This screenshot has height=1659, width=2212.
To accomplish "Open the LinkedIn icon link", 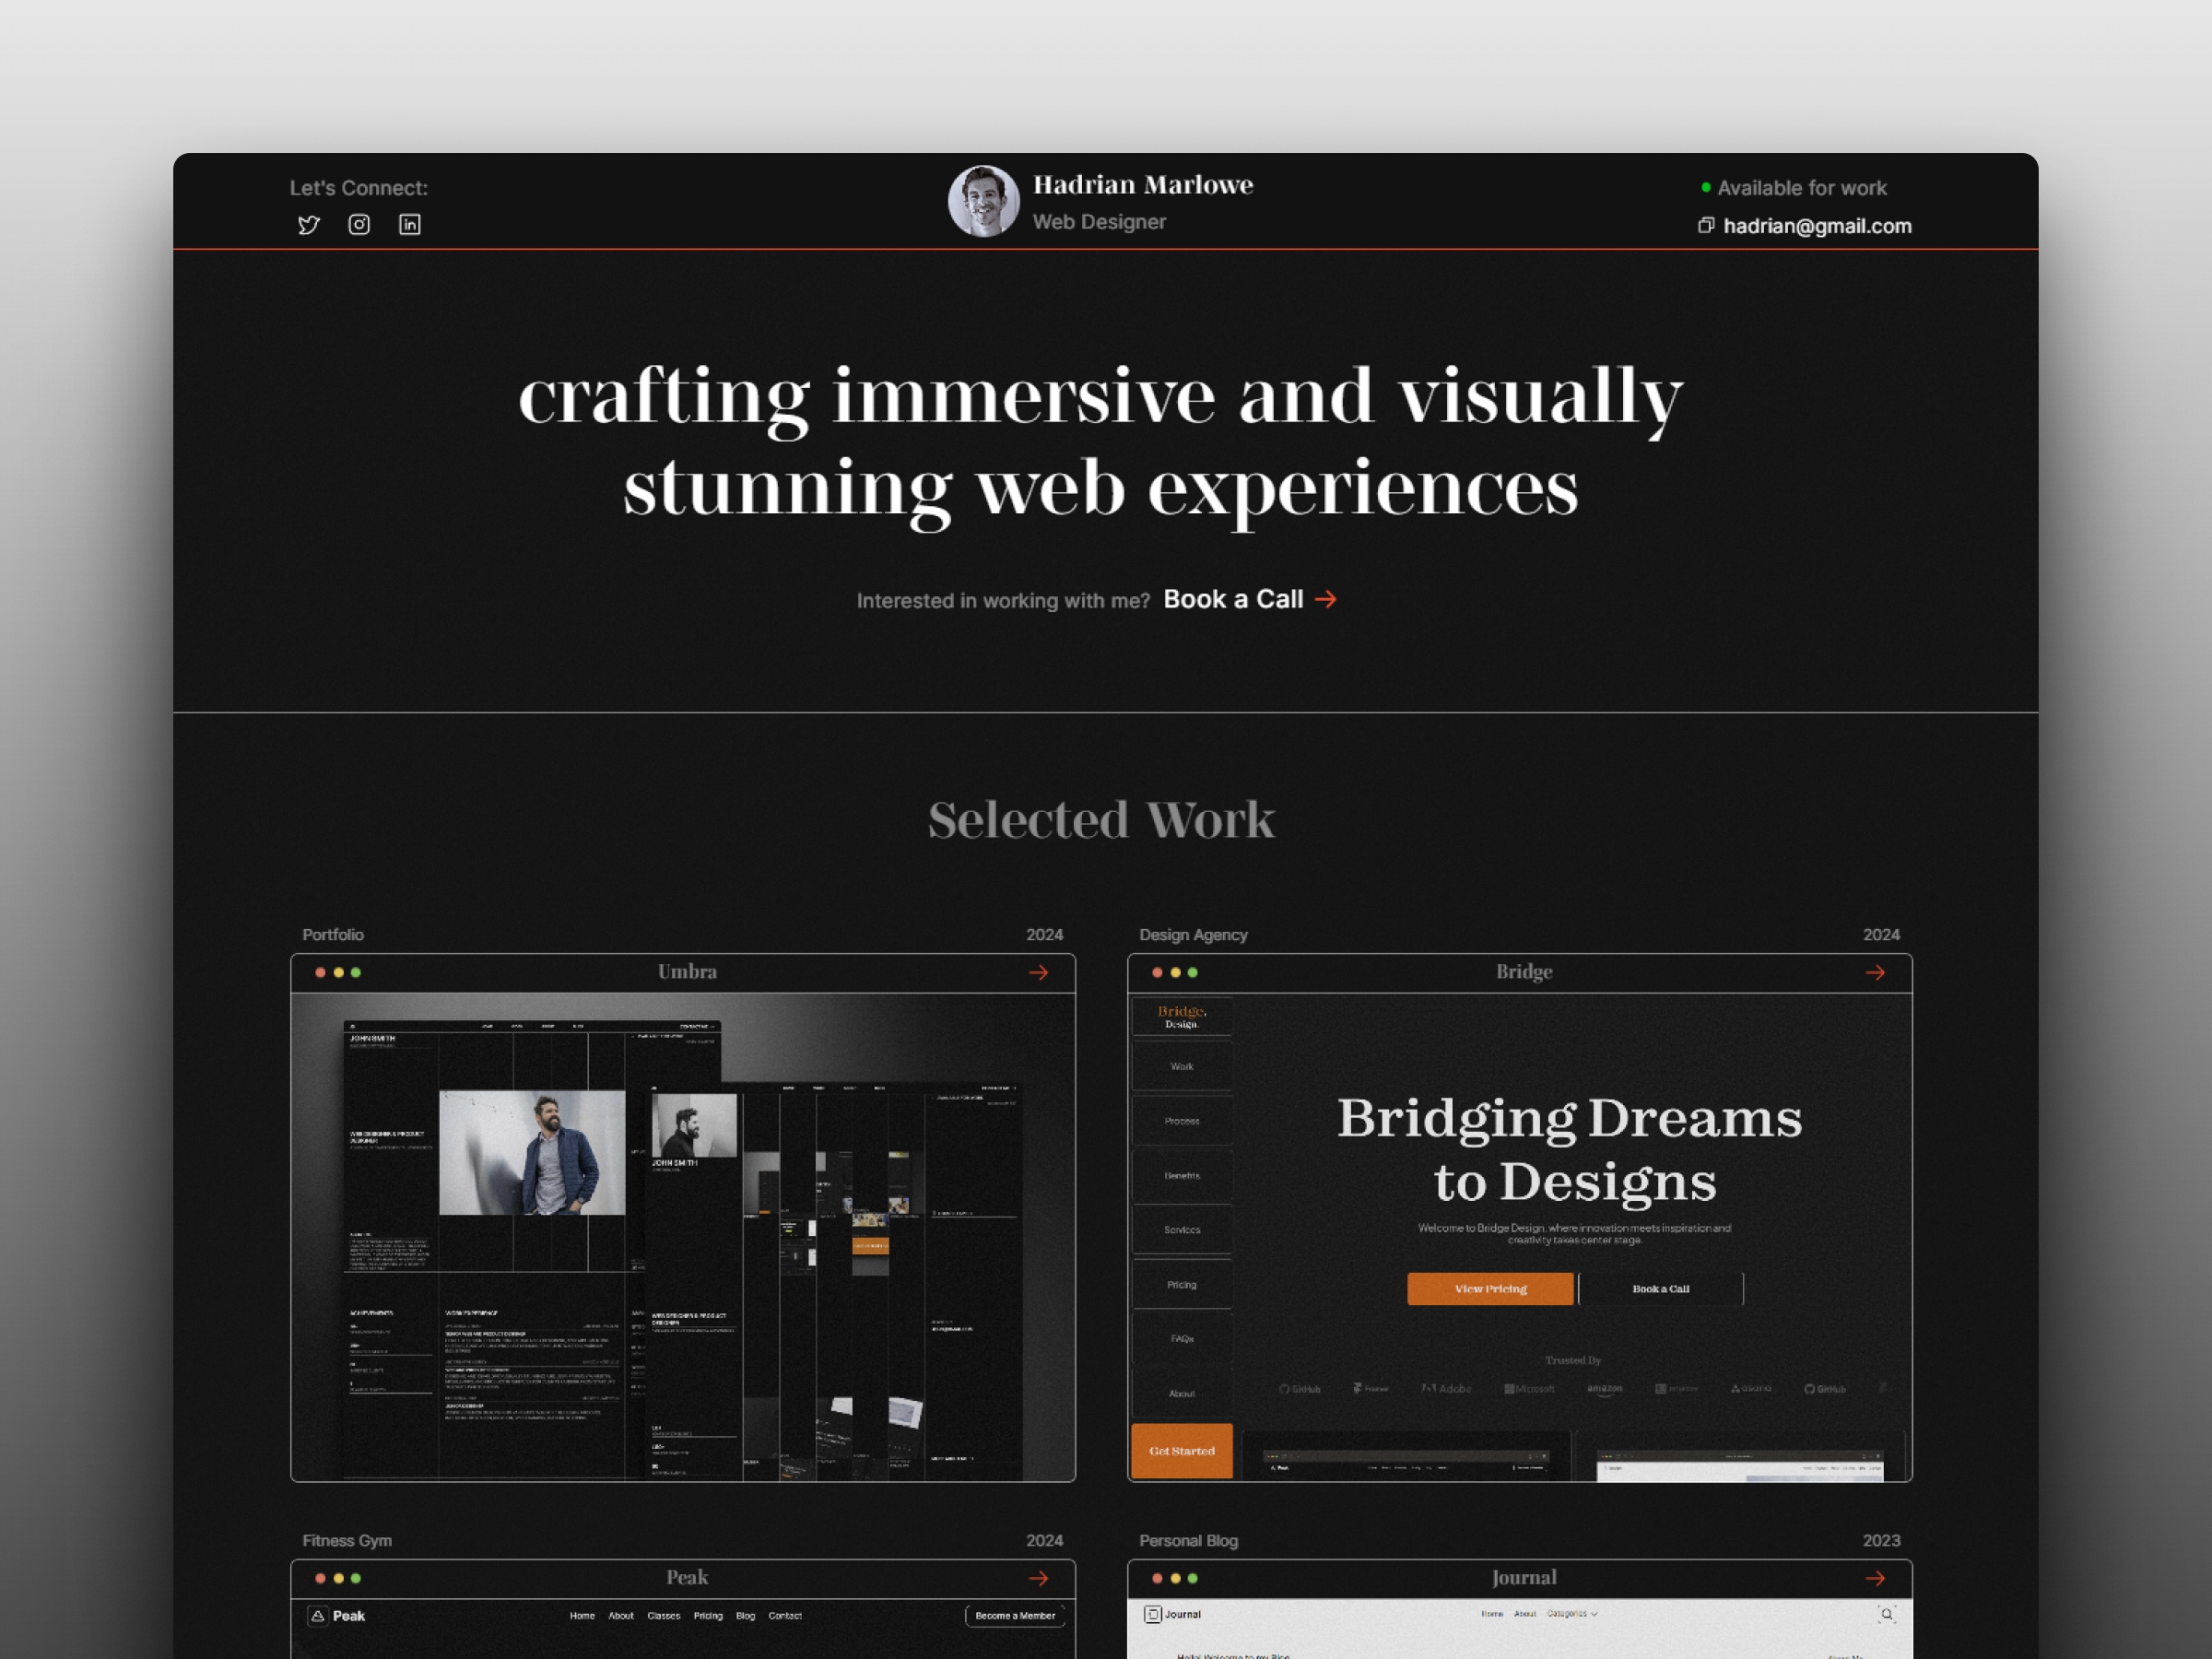I will pyautogui.click(x=410, y=225).
